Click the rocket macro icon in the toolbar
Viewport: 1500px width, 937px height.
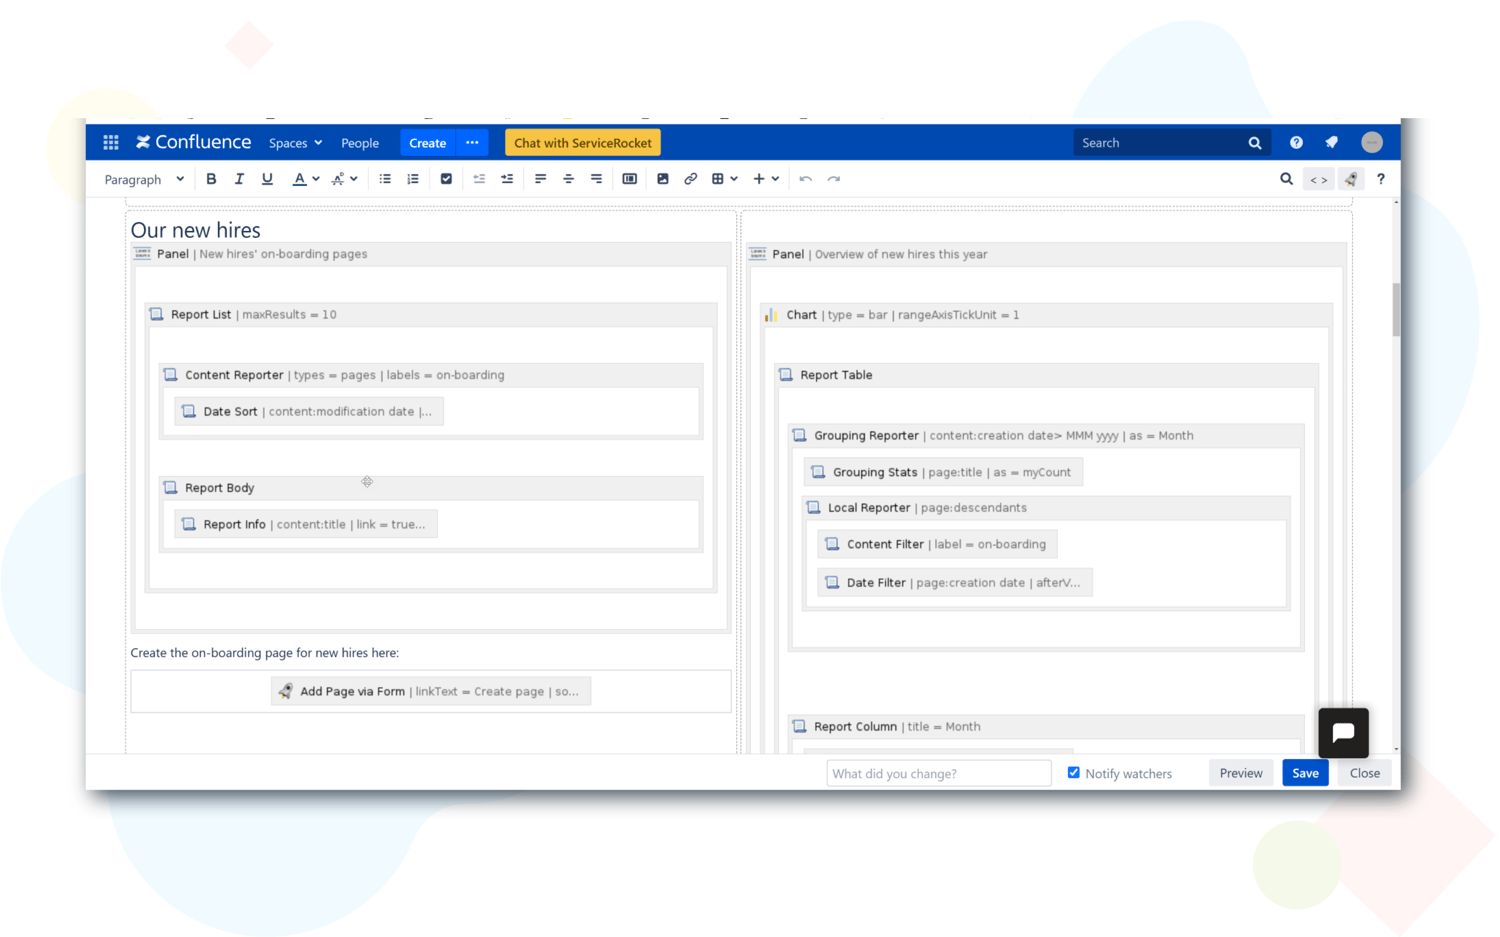[x=1351, y=178]
